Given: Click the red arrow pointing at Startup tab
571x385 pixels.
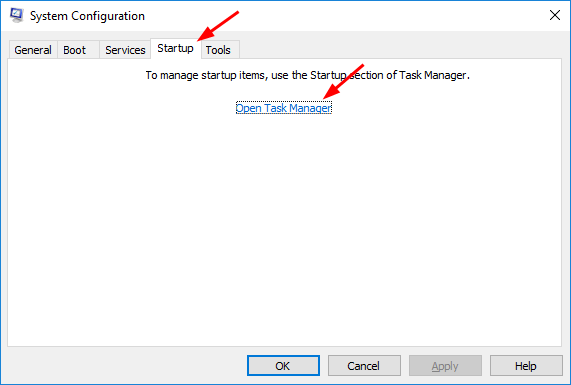Looking at the screenshot, I should [218, 26].
